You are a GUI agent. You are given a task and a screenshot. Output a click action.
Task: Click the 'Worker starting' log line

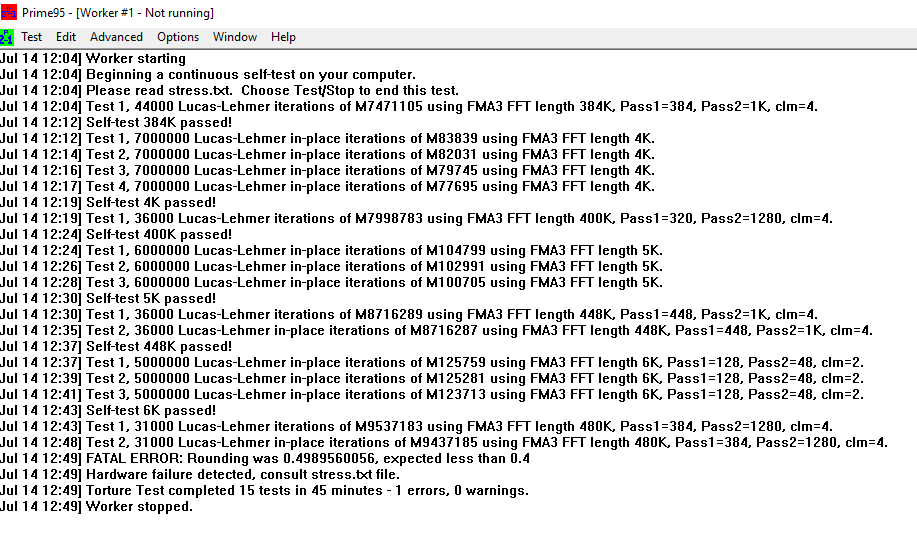click(x=93, y=58)
